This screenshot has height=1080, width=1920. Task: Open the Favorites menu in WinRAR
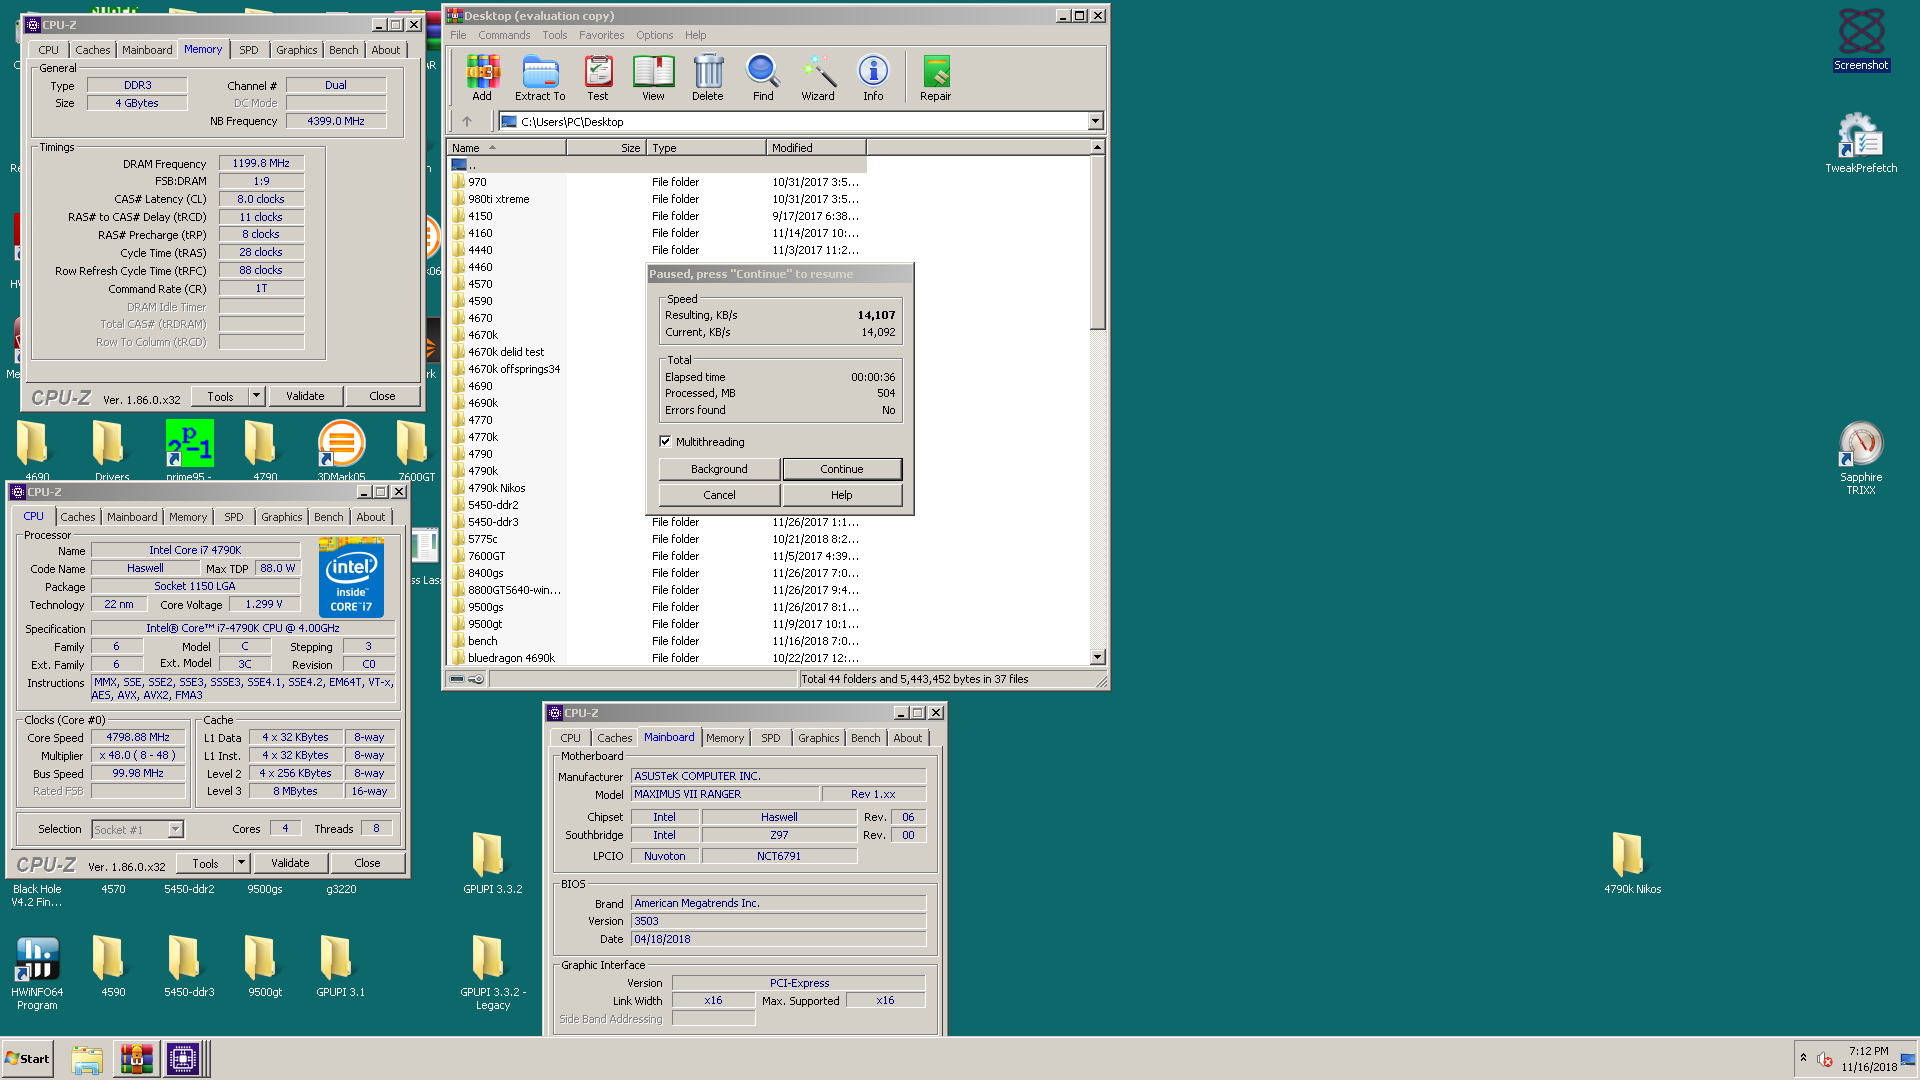coord(601,35)
